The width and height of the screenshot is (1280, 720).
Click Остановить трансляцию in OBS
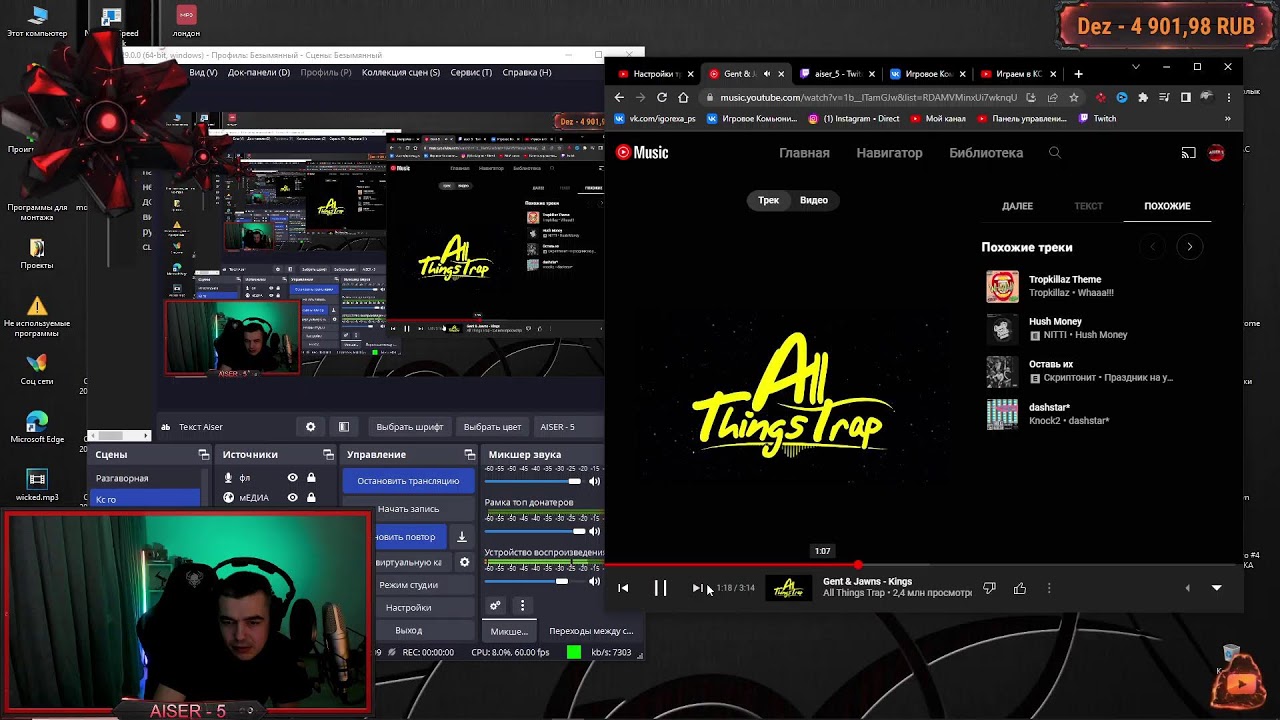point(408,481)
